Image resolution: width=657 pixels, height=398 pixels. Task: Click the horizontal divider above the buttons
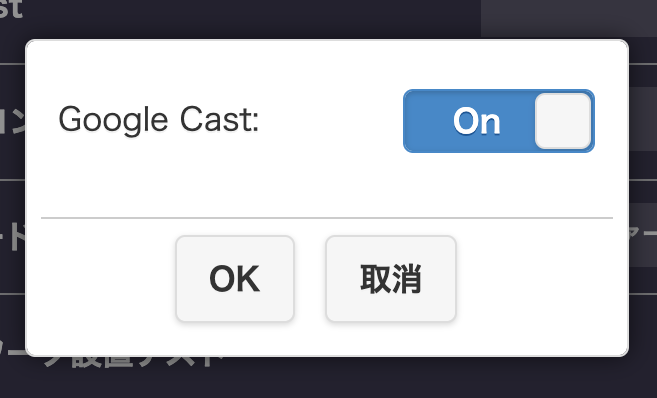point(327,218)
